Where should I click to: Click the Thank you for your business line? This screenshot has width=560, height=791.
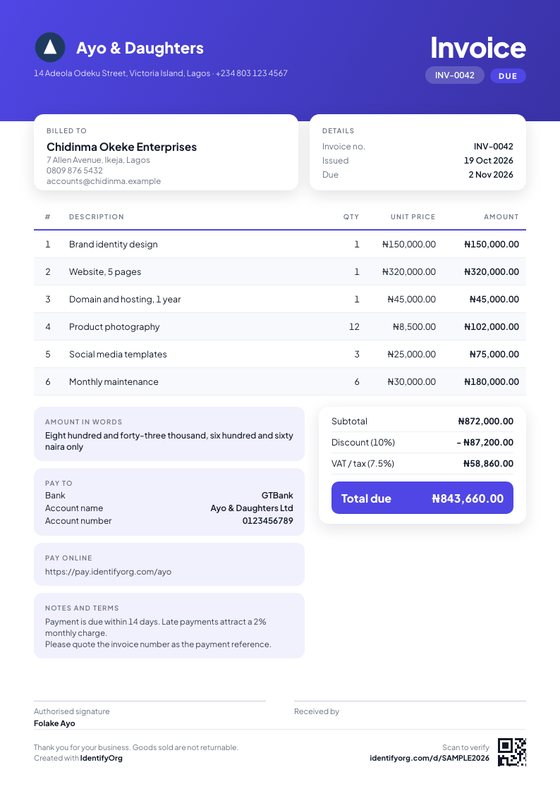(136, 747)
